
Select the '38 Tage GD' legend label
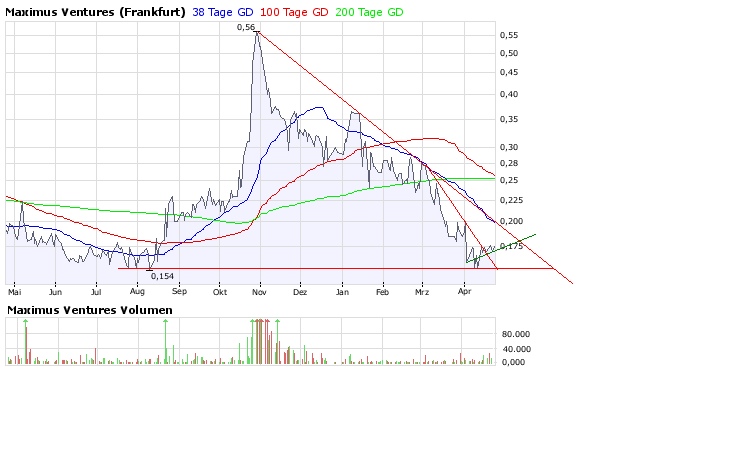tap(223, 12)
